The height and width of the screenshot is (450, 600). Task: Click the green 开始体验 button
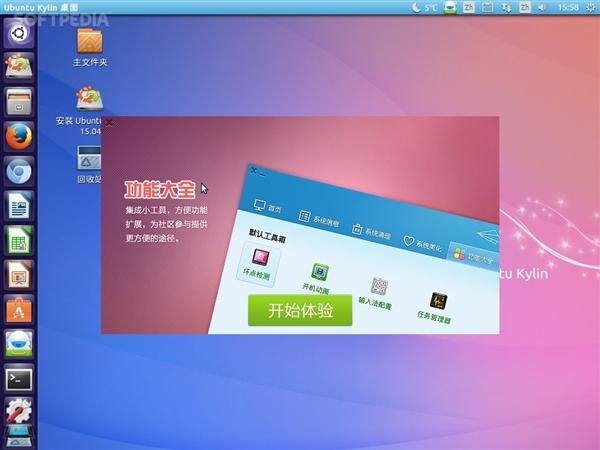(x=300, y=310)
